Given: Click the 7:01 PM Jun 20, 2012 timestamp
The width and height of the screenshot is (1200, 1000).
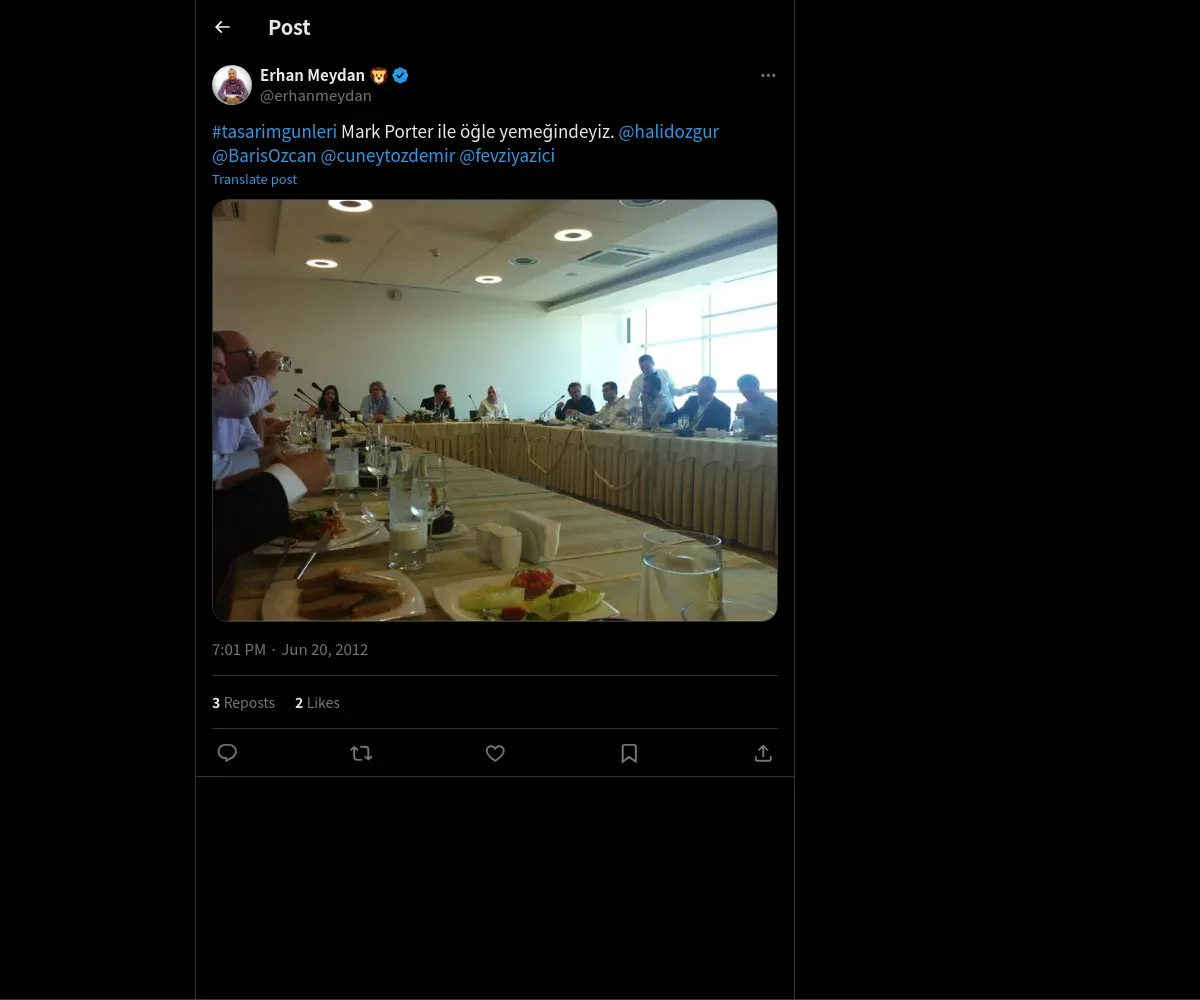Looking at the screenshot, I should coord(290,650).
